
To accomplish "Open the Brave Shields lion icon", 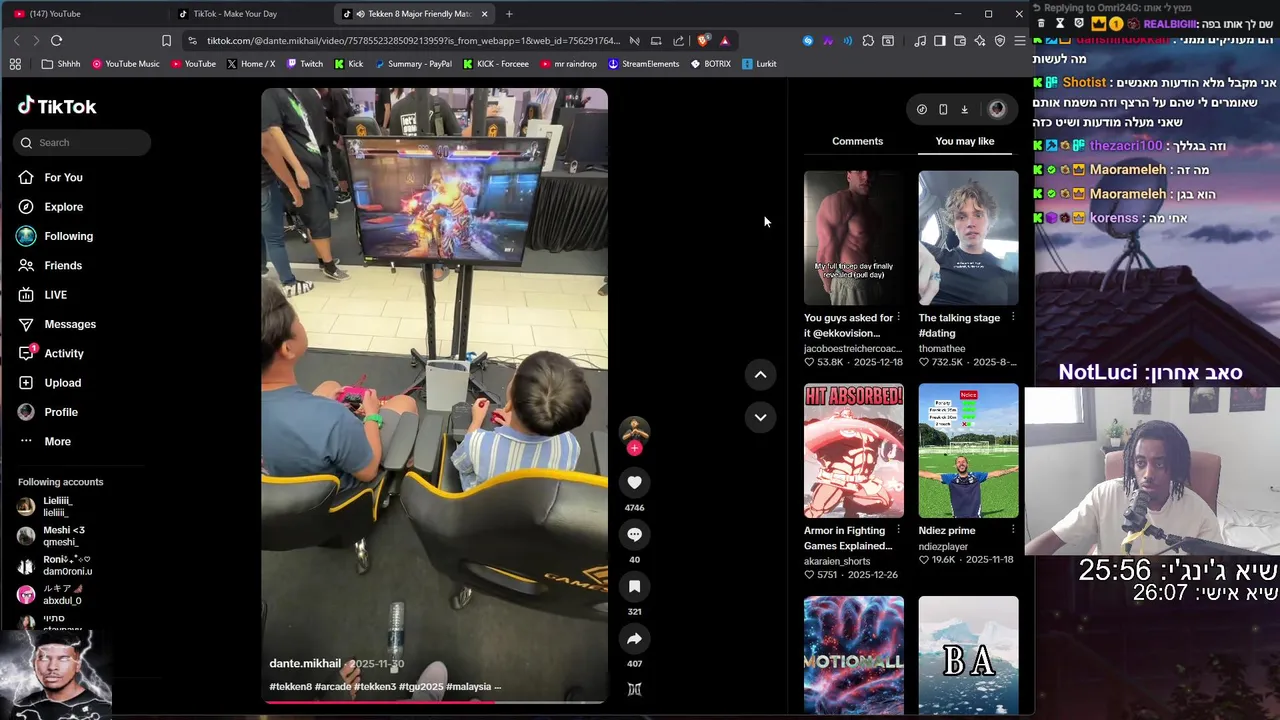I will [x=703, y=40].
